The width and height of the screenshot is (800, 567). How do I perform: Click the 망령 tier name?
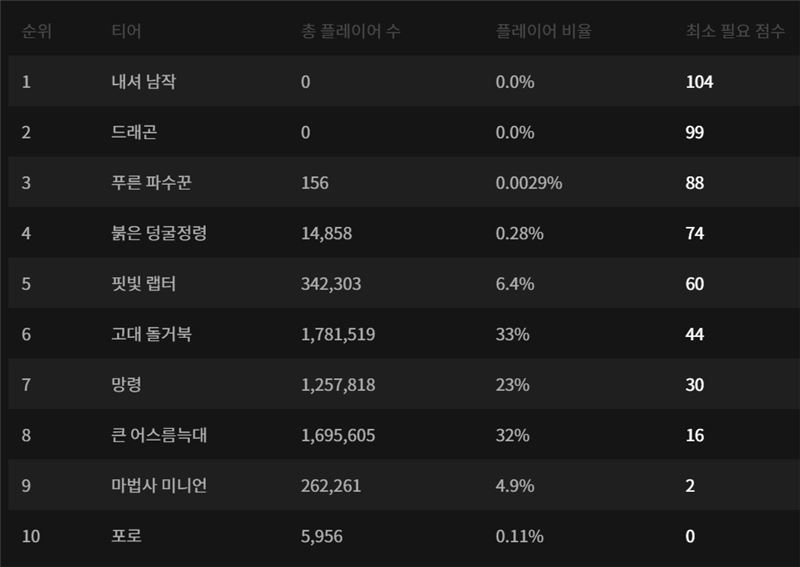(126, 385)
